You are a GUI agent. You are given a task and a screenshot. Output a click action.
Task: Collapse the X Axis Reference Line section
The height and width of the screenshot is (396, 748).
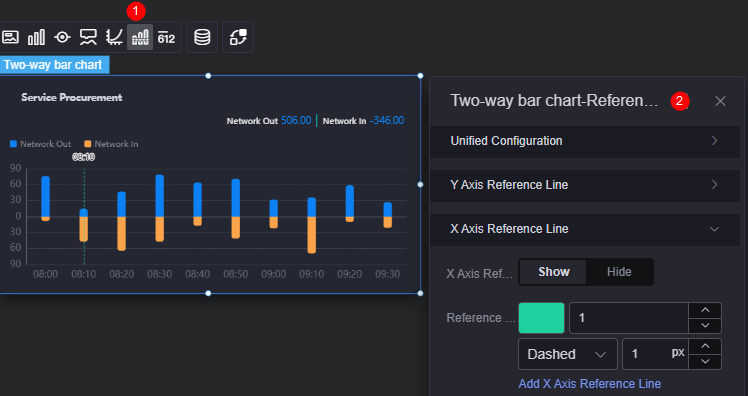click(585, 229)
